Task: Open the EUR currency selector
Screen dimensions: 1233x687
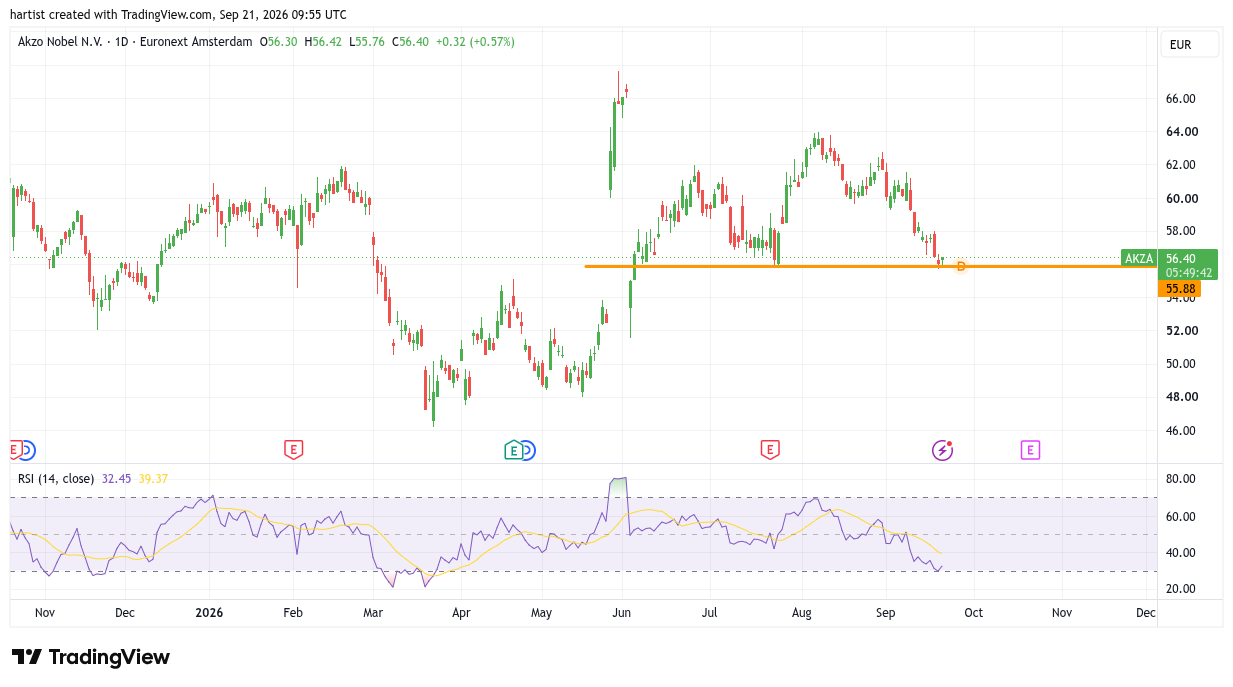Action: pos(1189,45)
